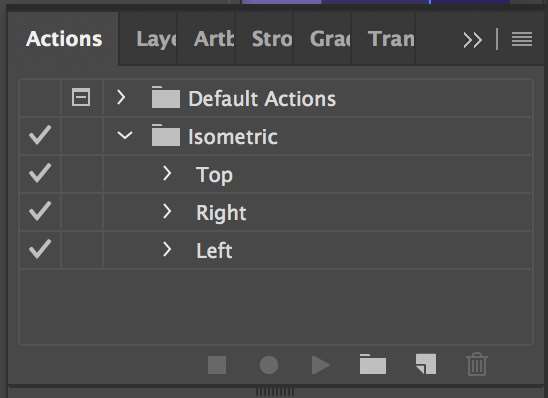
Task: Begin recording with the circle icon
Action: click(x=269, y=365)
